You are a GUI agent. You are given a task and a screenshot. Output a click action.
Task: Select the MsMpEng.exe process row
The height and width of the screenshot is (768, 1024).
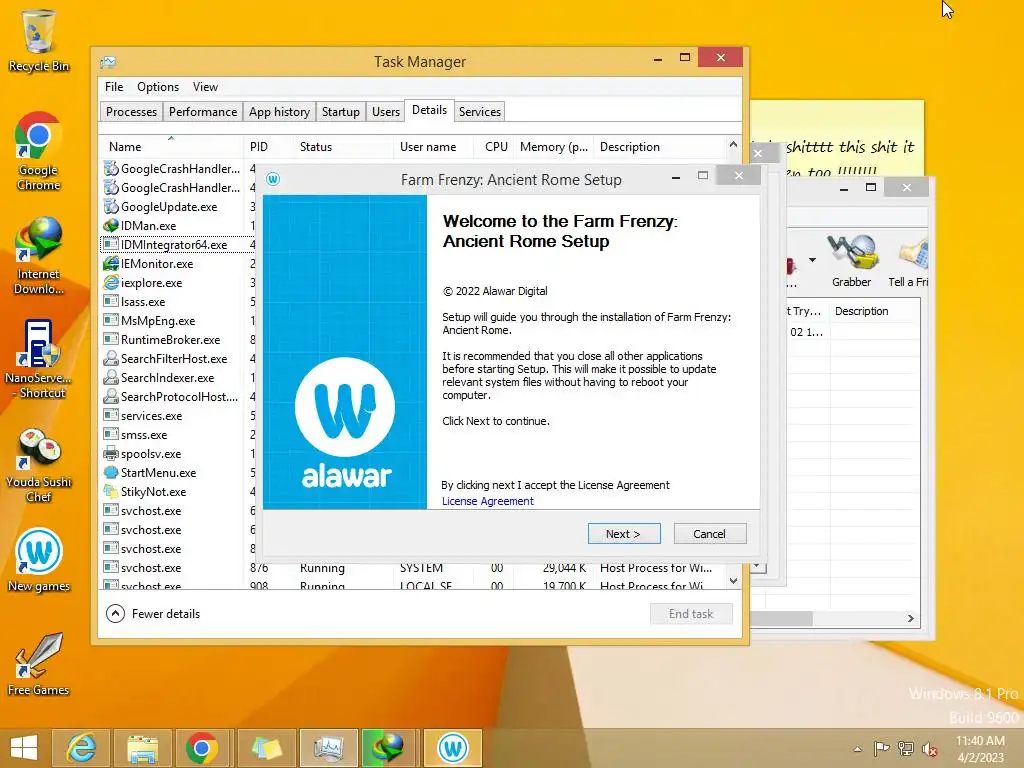(x=176, y=321)
